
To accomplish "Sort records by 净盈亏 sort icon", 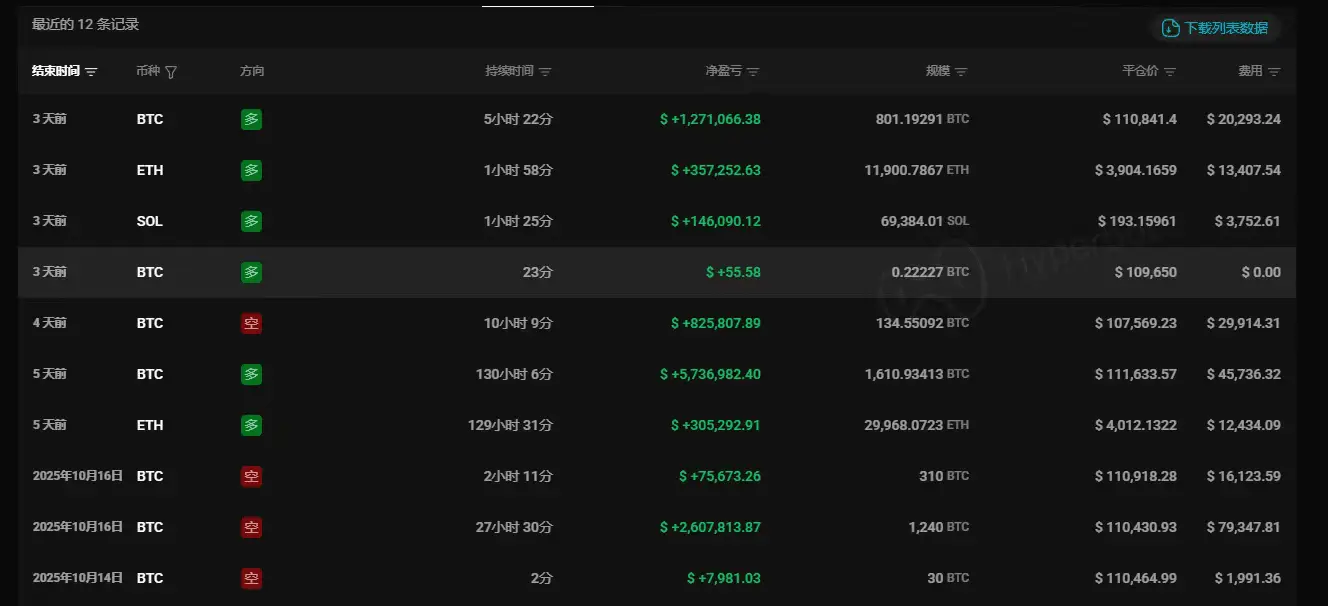I will pos(753,72).
